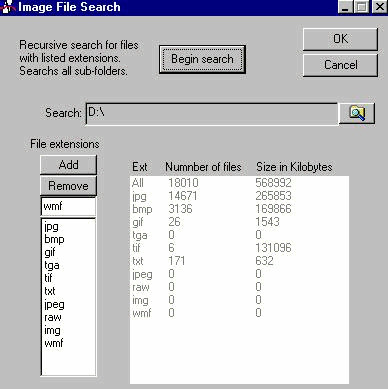The image size is (388, 389).
Task: Click size value 131096
Action: pos(273,248)
